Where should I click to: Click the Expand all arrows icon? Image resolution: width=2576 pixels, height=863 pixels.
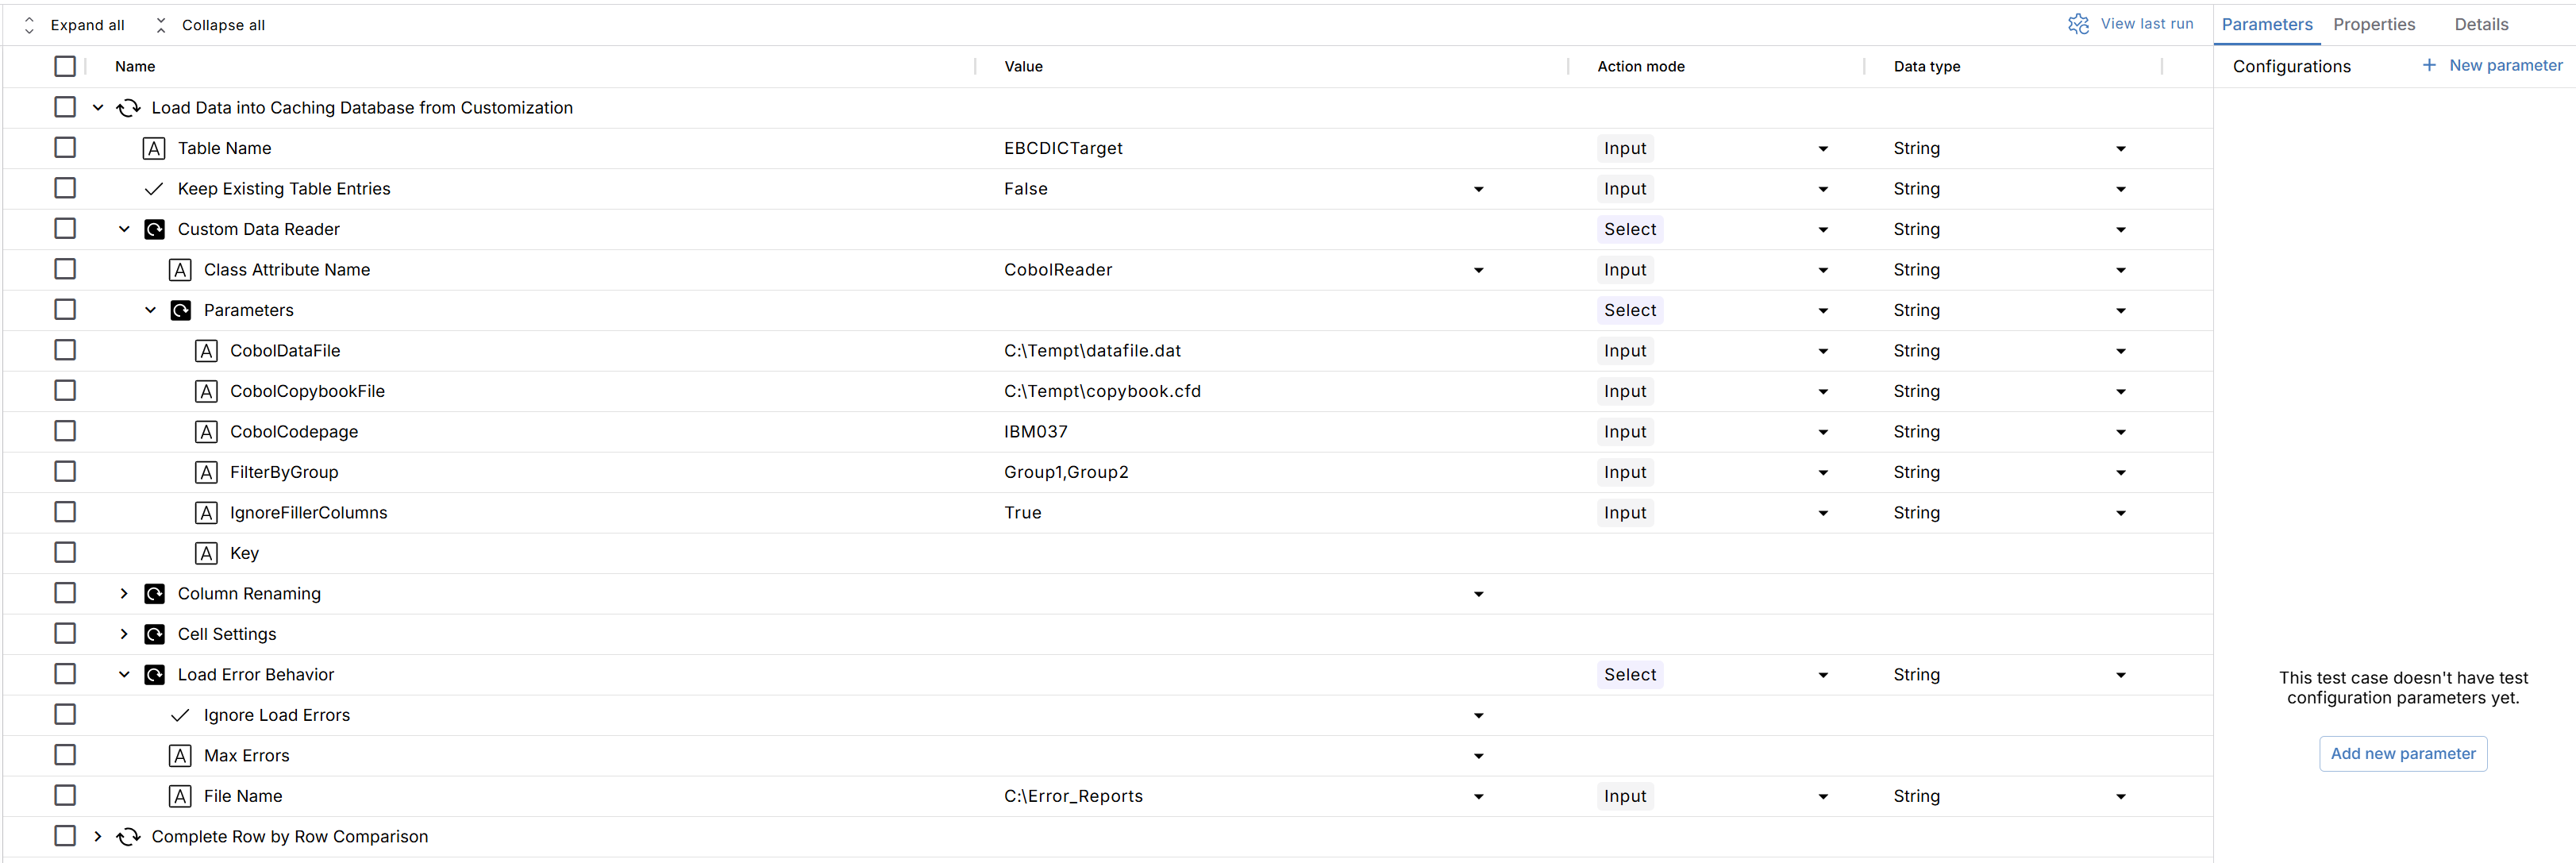pyautogui.click(x=29, y=25)
